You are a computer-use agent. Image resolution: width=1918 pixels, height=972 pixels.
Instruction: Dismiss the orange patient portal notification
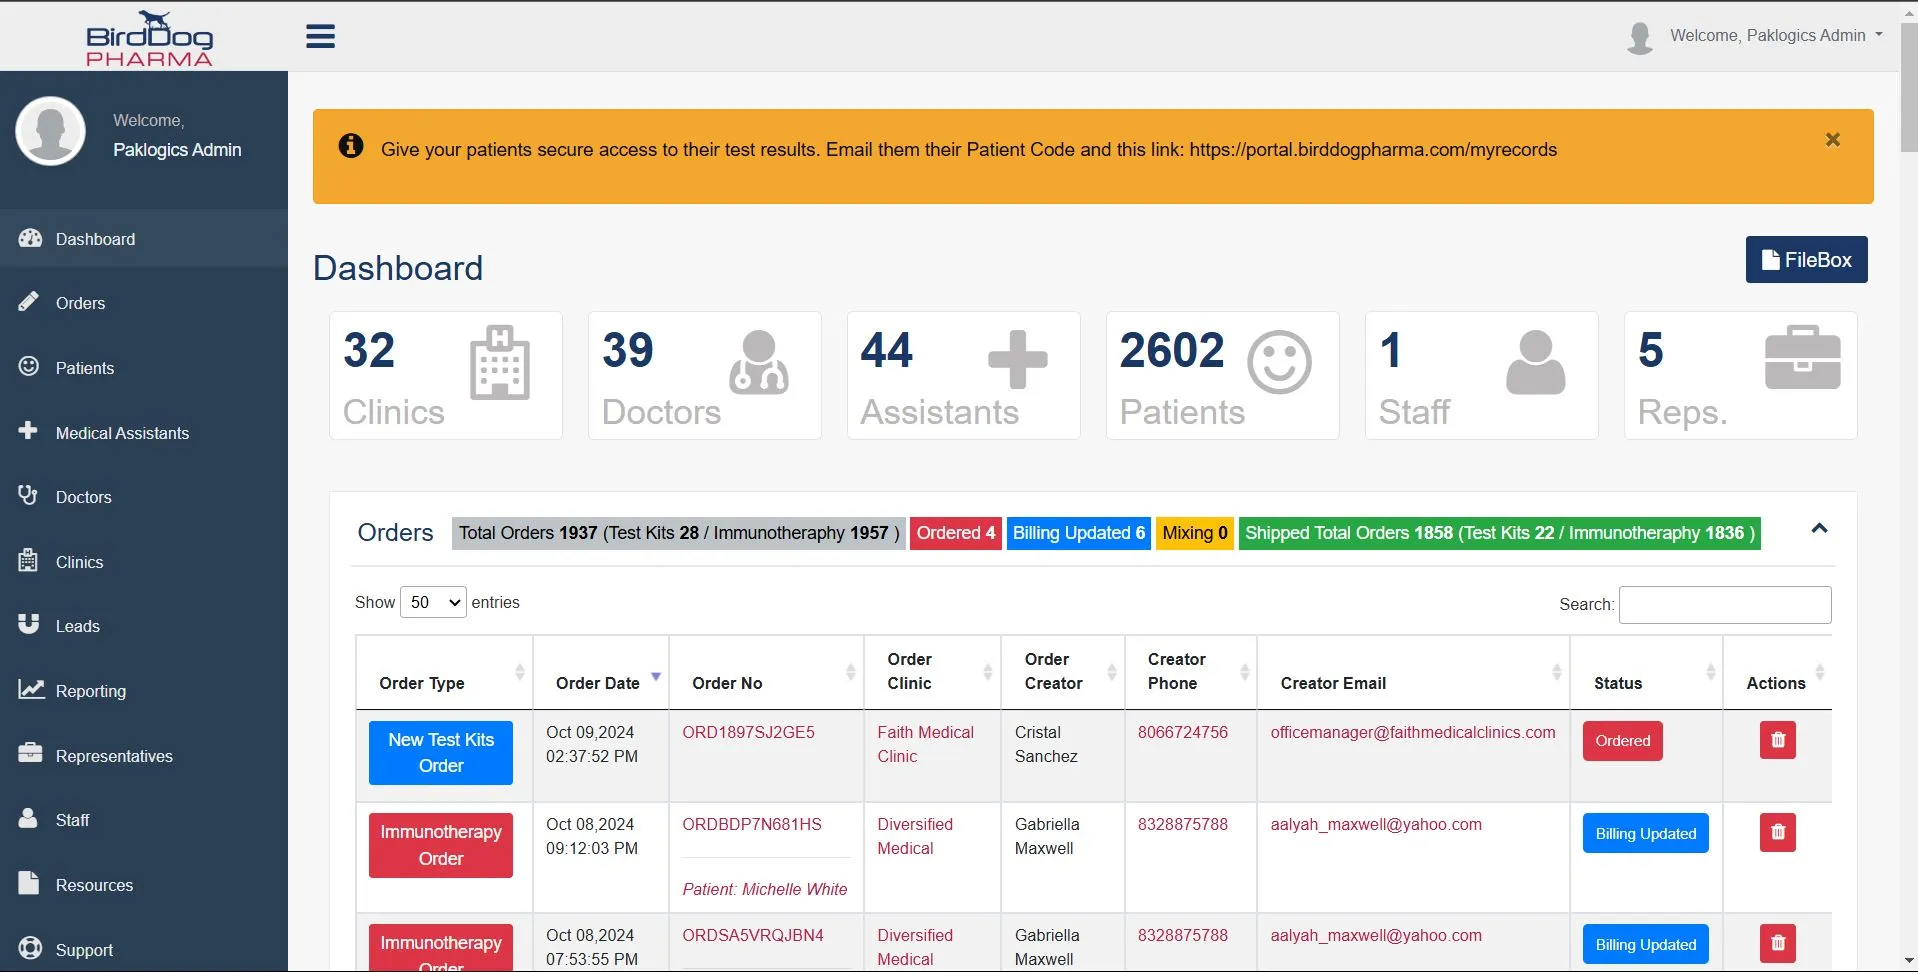coord(1832,140)
